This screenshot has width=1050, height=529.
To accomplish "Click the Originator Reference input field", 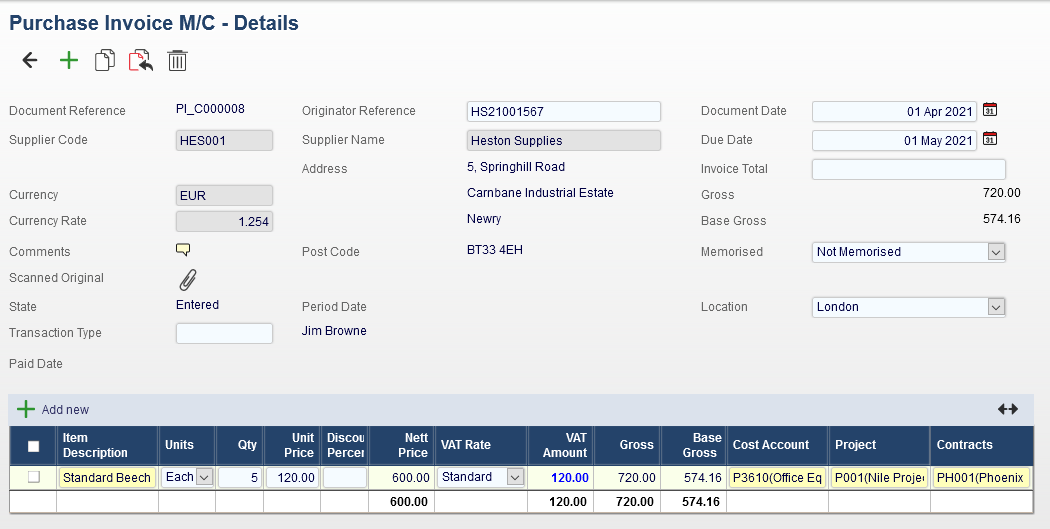I will 563,111.
